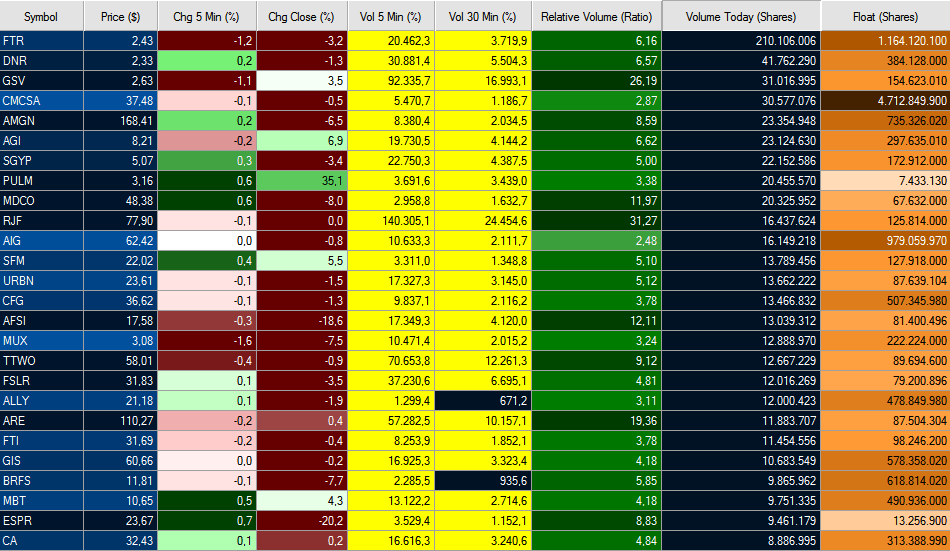
Task: Click AMGN price 168,41
Action: 121,121
